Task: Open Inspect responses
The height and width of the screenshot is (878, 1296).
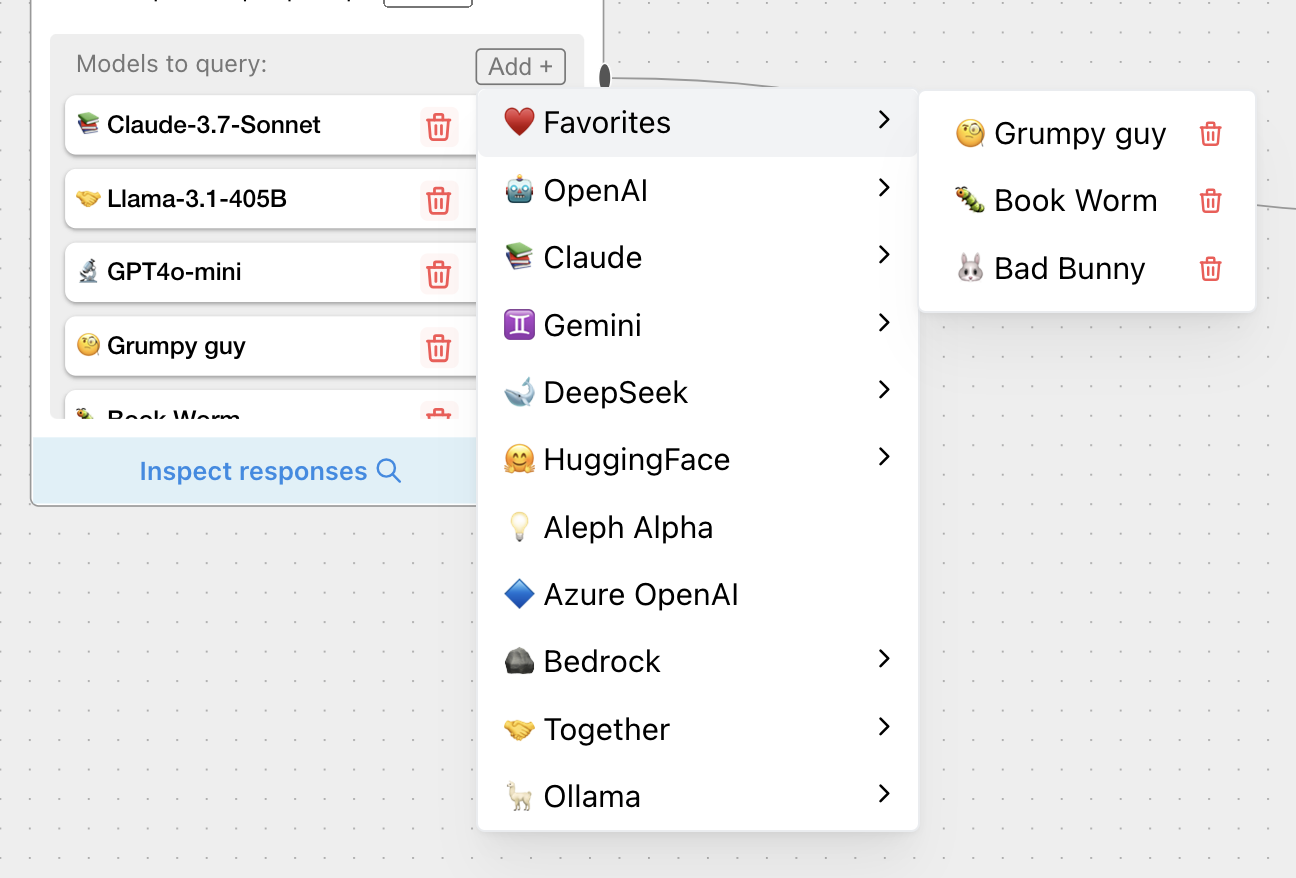Action: 254,471
